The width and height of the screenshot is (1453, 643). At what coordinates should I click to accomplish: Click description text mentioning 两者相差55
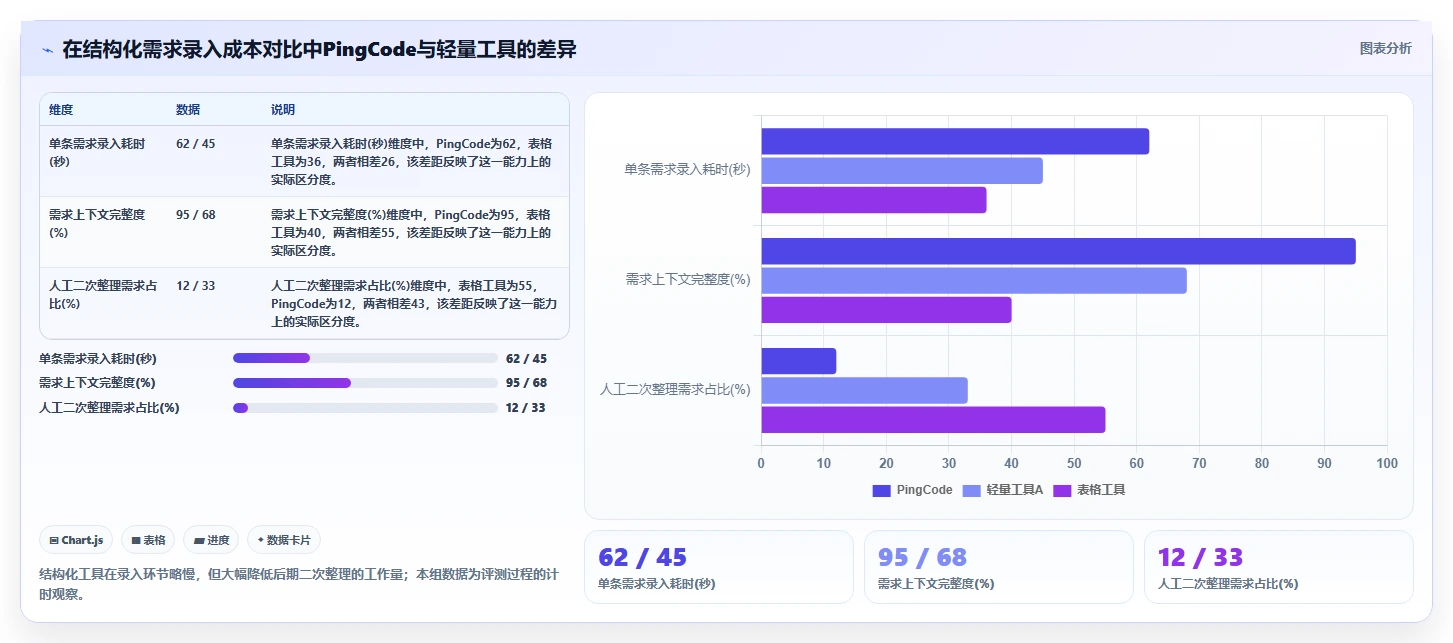412,233
